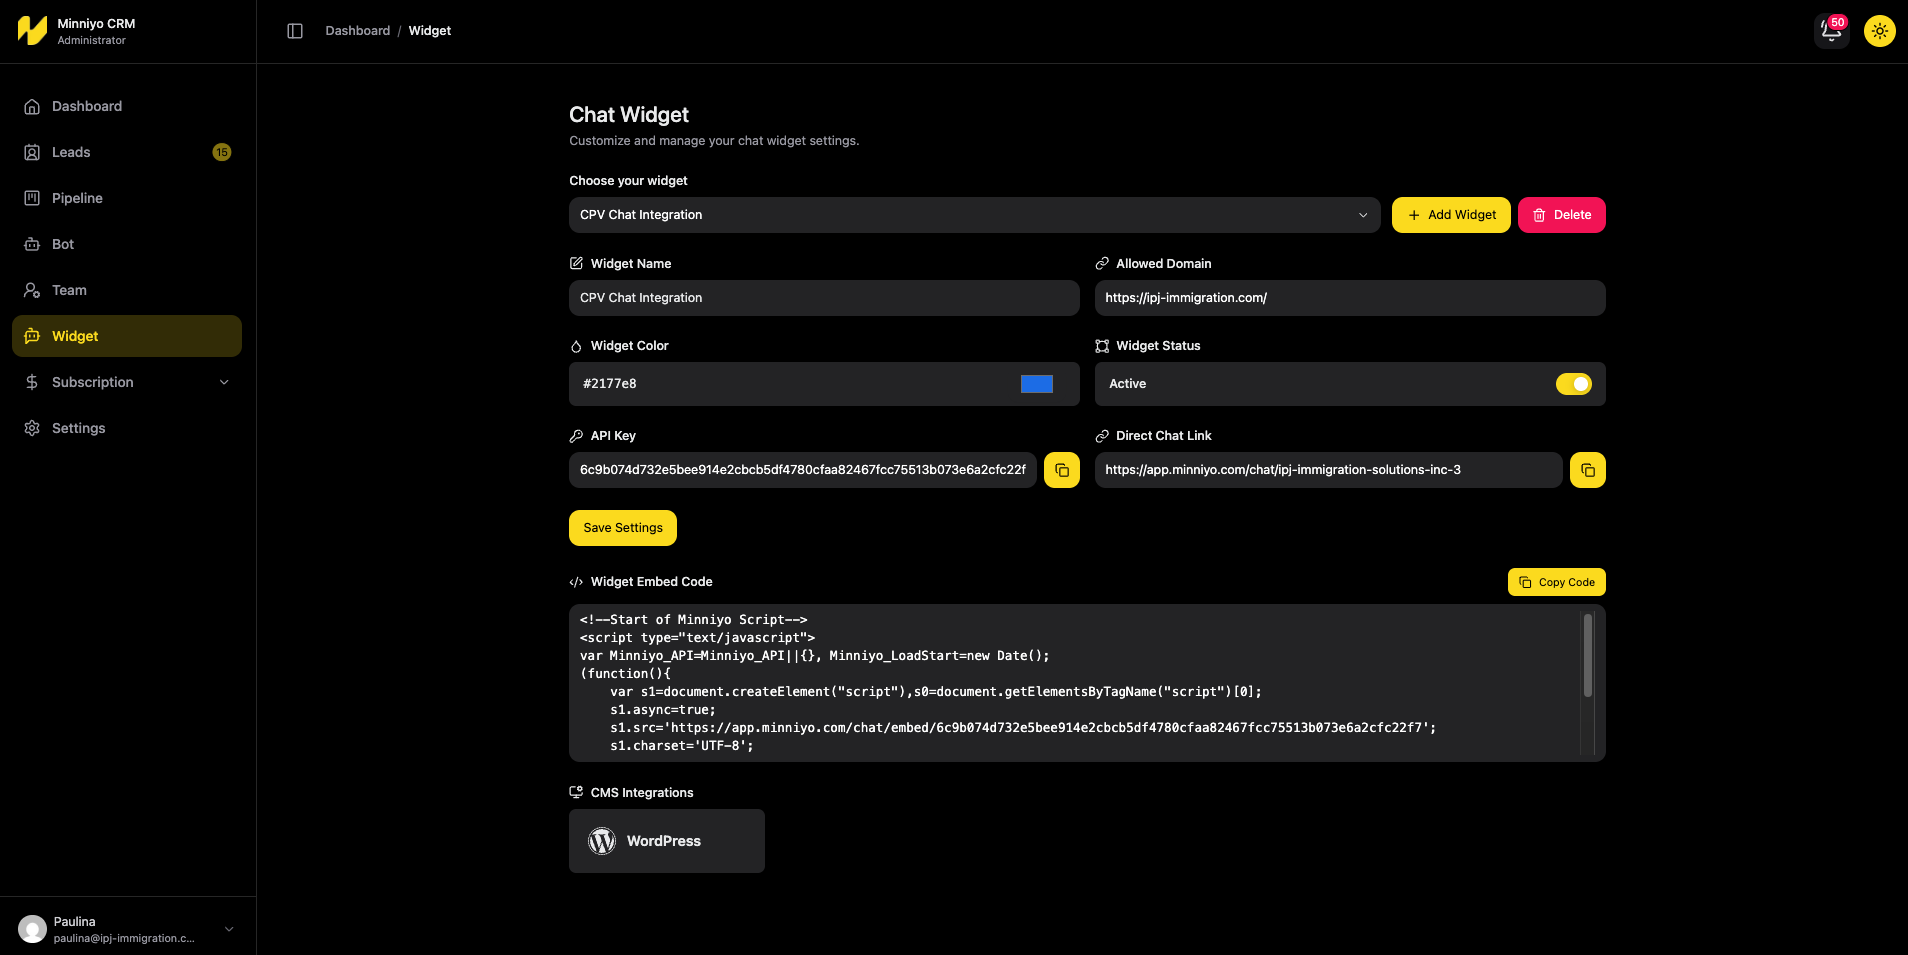Open Team page
Screen dimensions: 1908x955
(127, 290)
